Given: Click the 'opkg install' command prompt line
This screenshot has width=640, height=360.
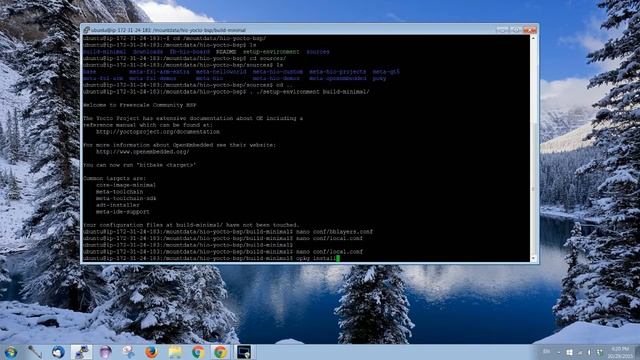Looking at the screenshot, I should coord(211,258).
